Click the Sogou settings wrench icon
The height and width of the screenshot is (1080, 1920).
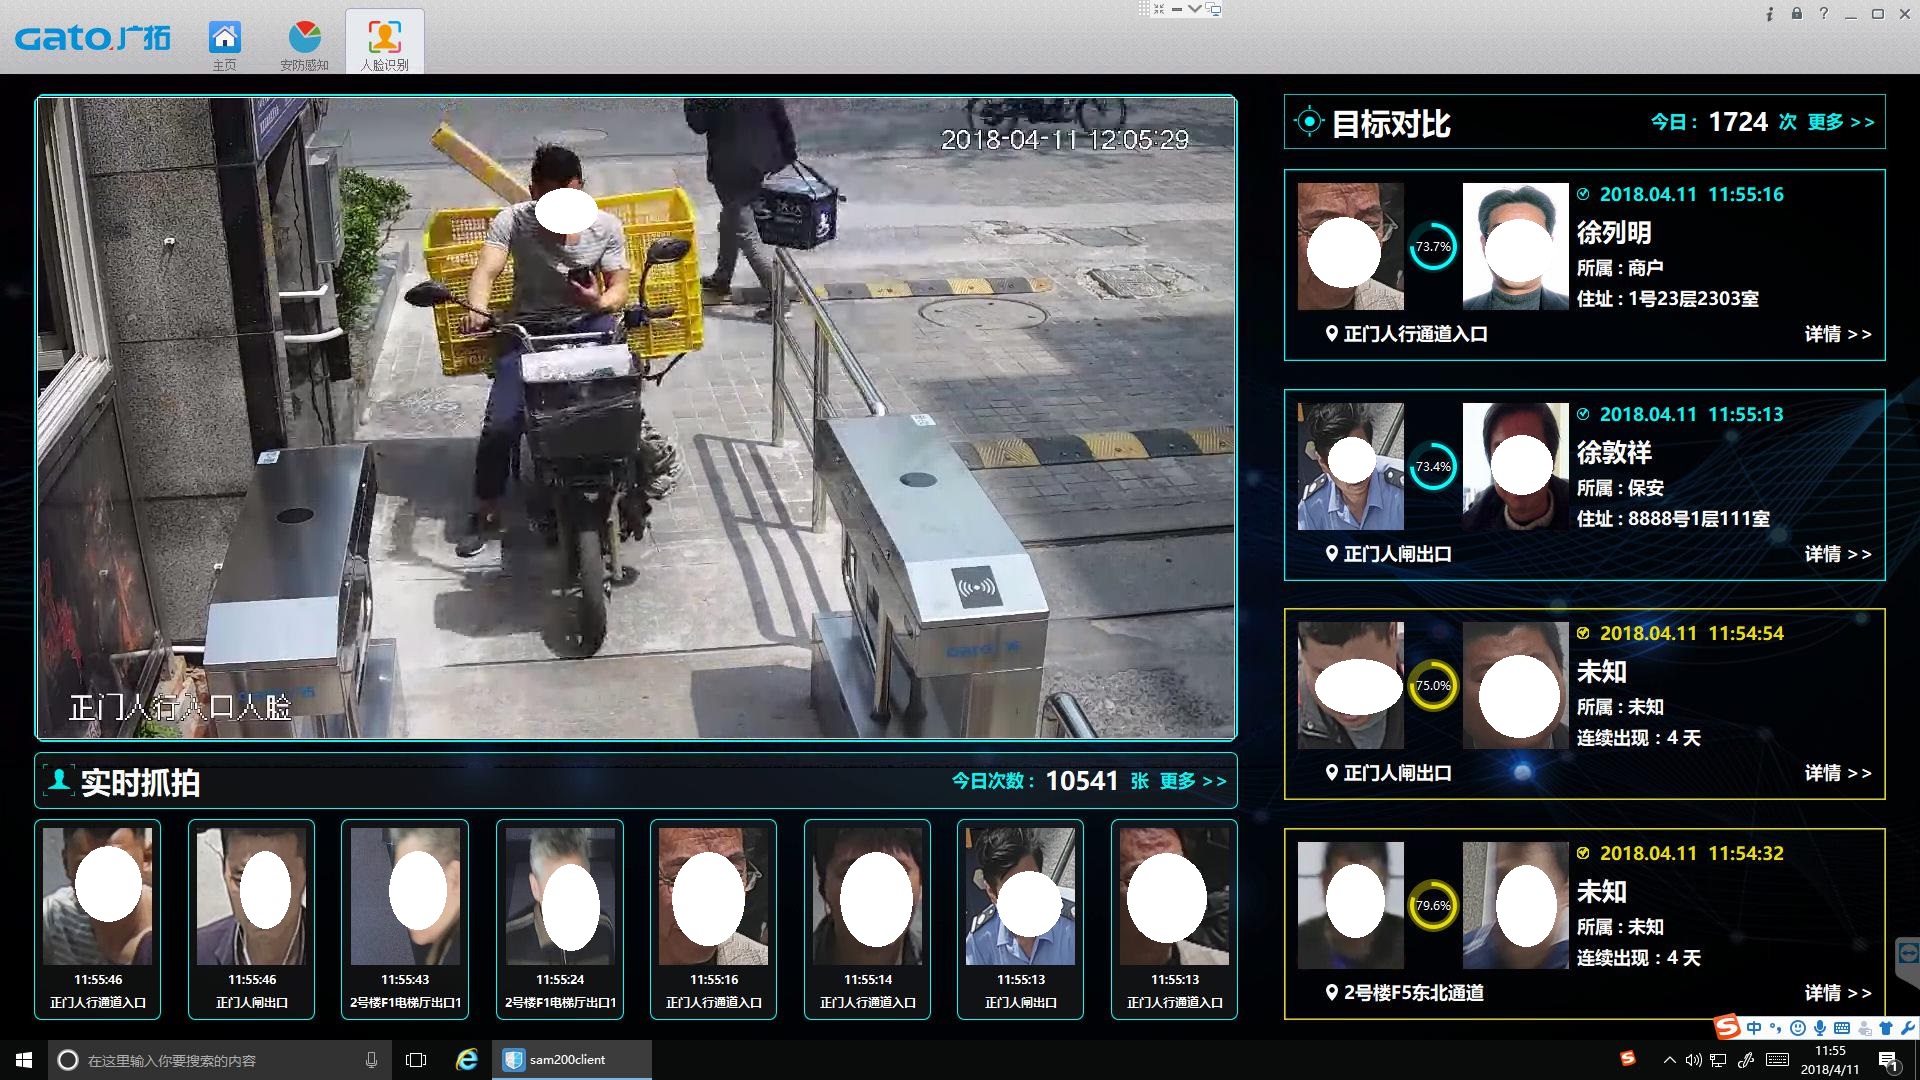tap(1908, 1028)
